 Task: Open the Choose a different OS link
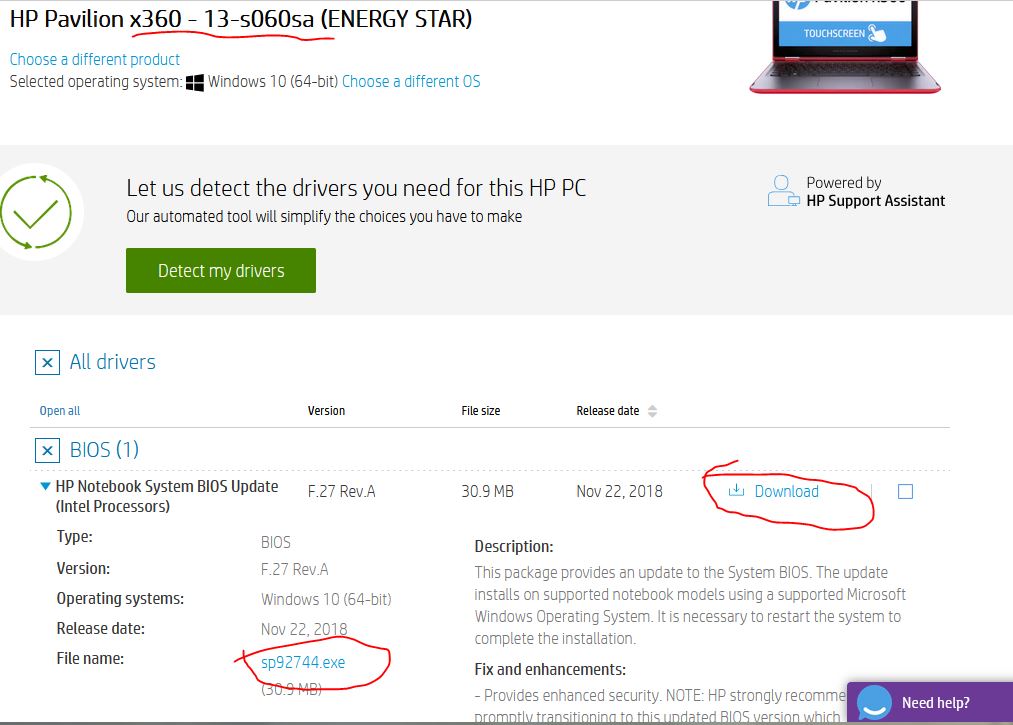pos(411,81)
